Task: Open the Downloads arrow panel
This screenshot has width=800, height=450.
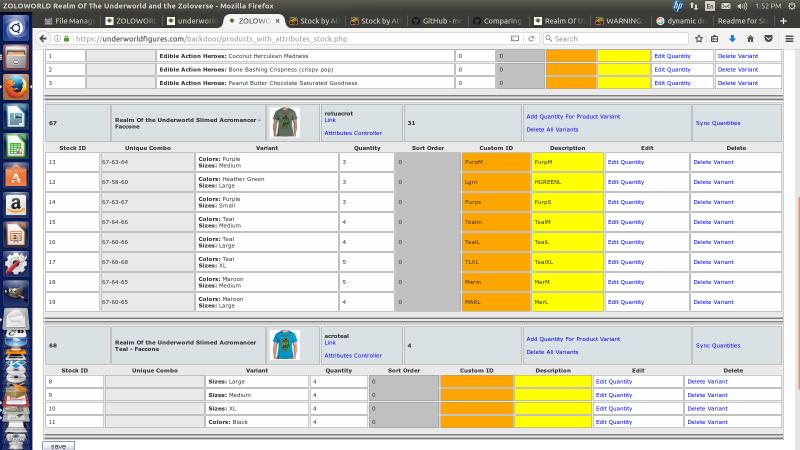Action: pos(732,39)
